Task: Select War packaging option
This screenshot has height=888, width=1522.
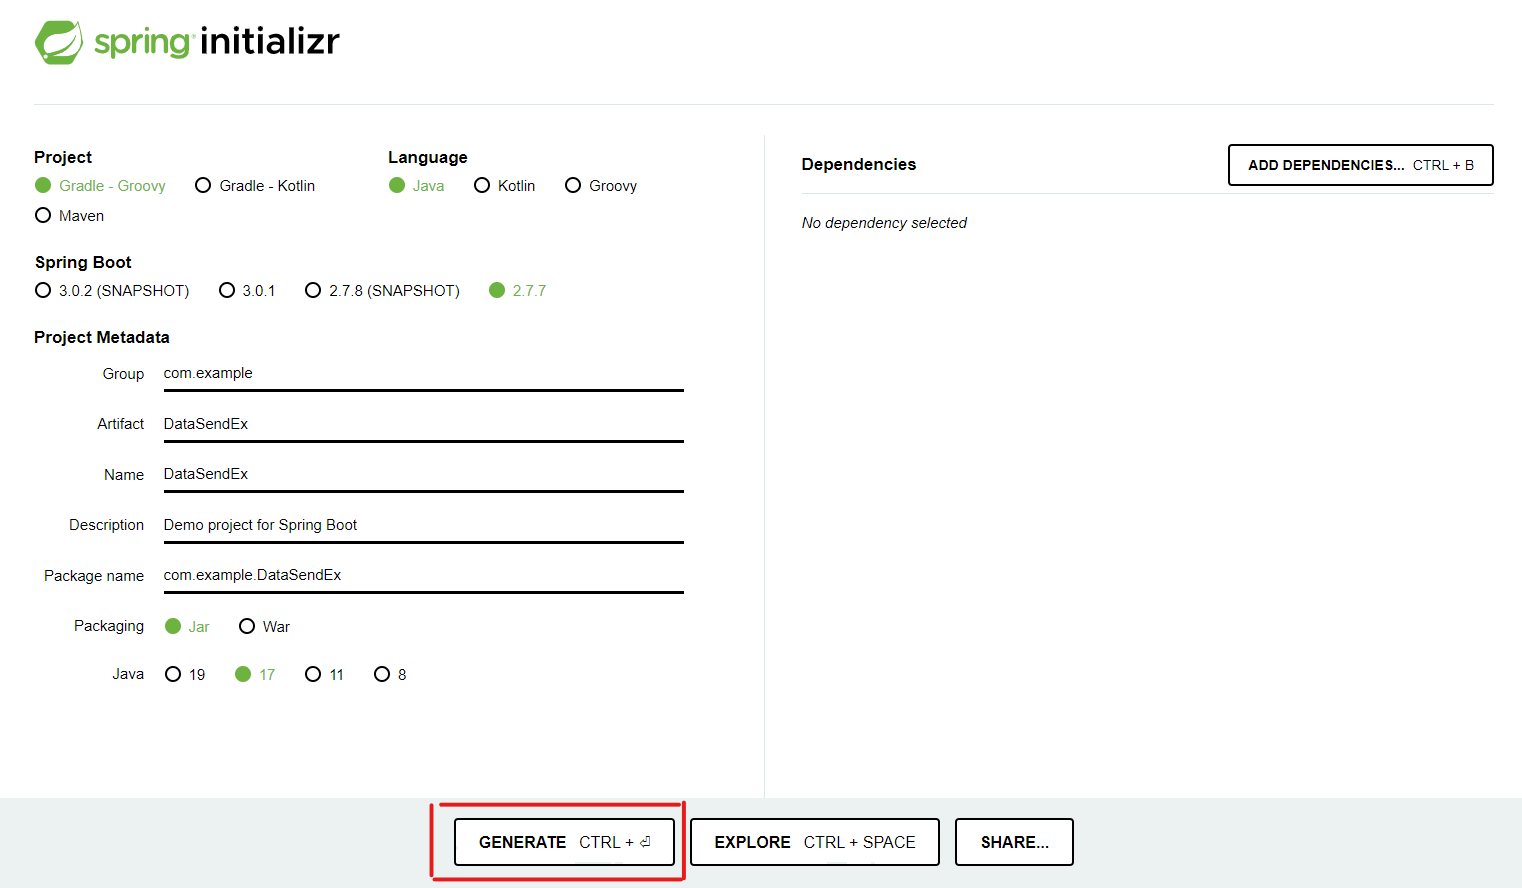Action: pyautogui.click(x=264, y=627)
